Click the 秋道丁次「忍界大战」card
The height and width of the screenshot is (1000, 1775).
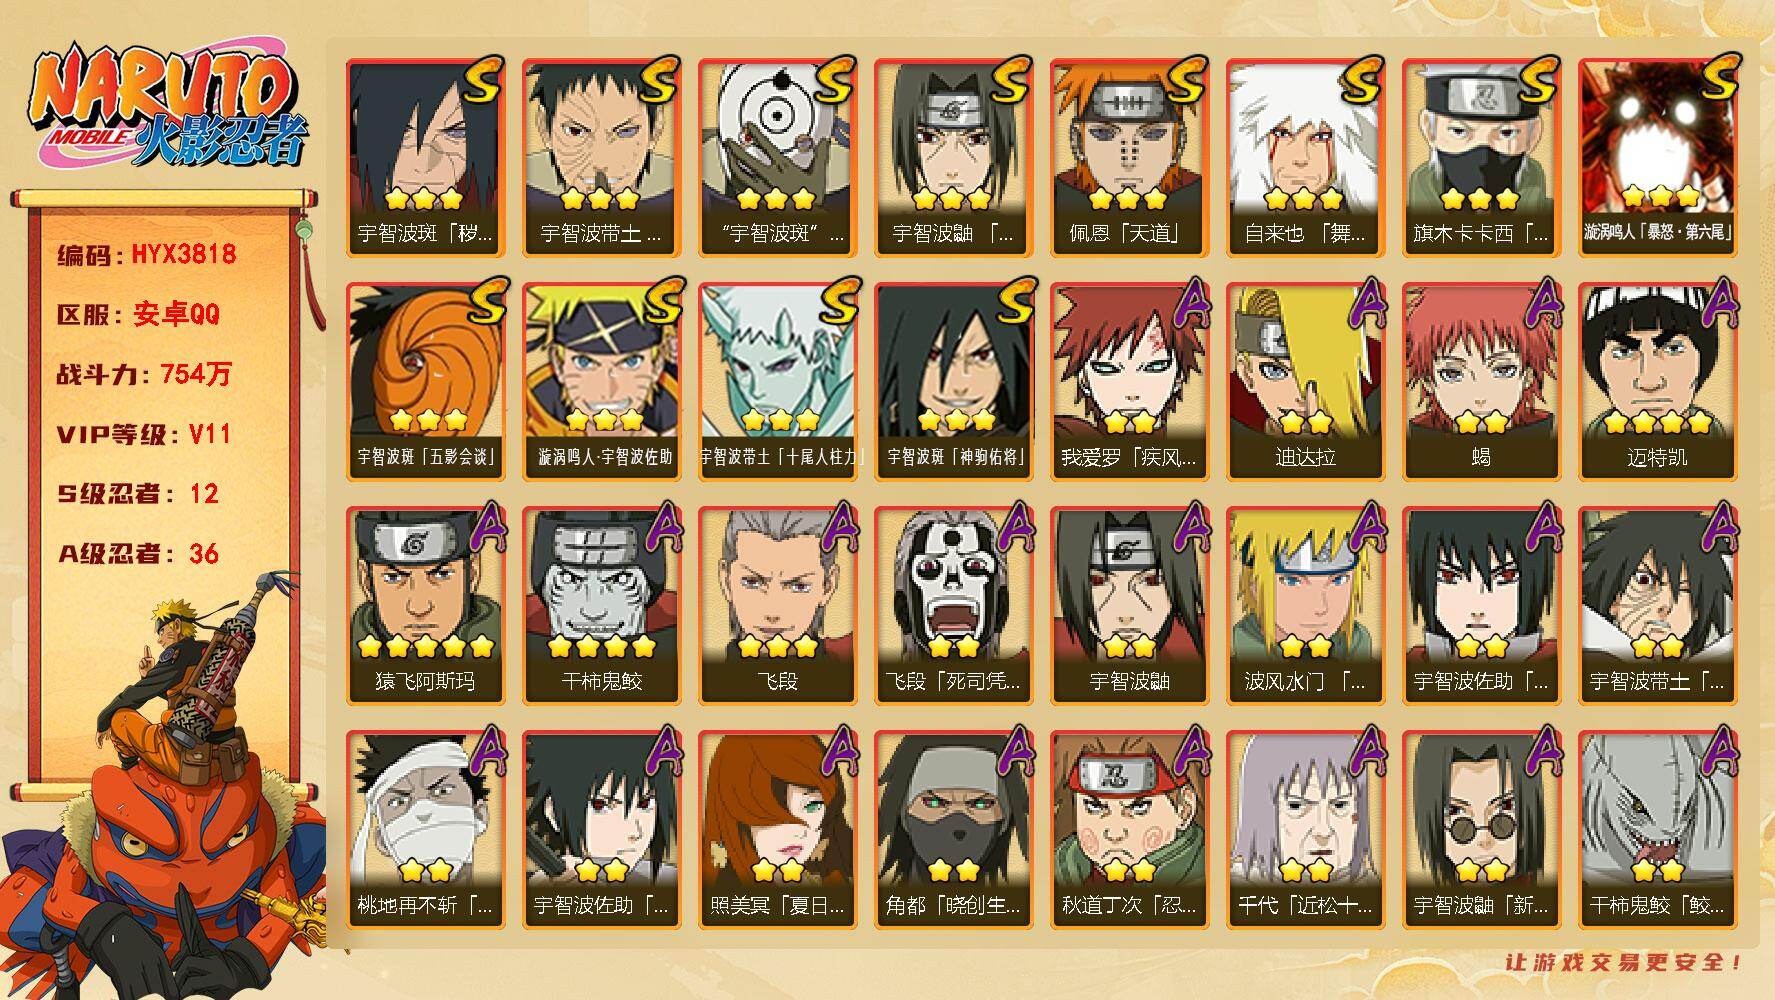tap(1129, 830)
